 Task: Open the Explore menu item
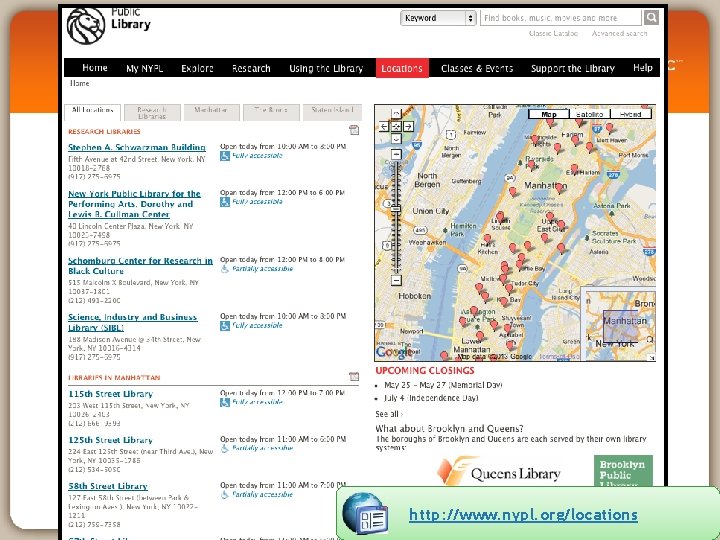click(197, 68)
